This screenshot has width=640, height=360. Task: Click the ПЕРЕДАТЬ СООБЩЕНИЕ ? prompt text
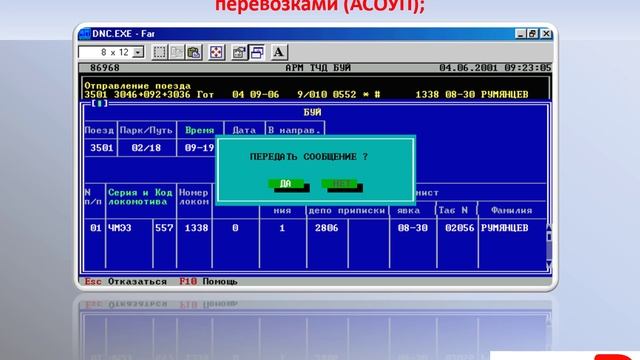(309, 157)
